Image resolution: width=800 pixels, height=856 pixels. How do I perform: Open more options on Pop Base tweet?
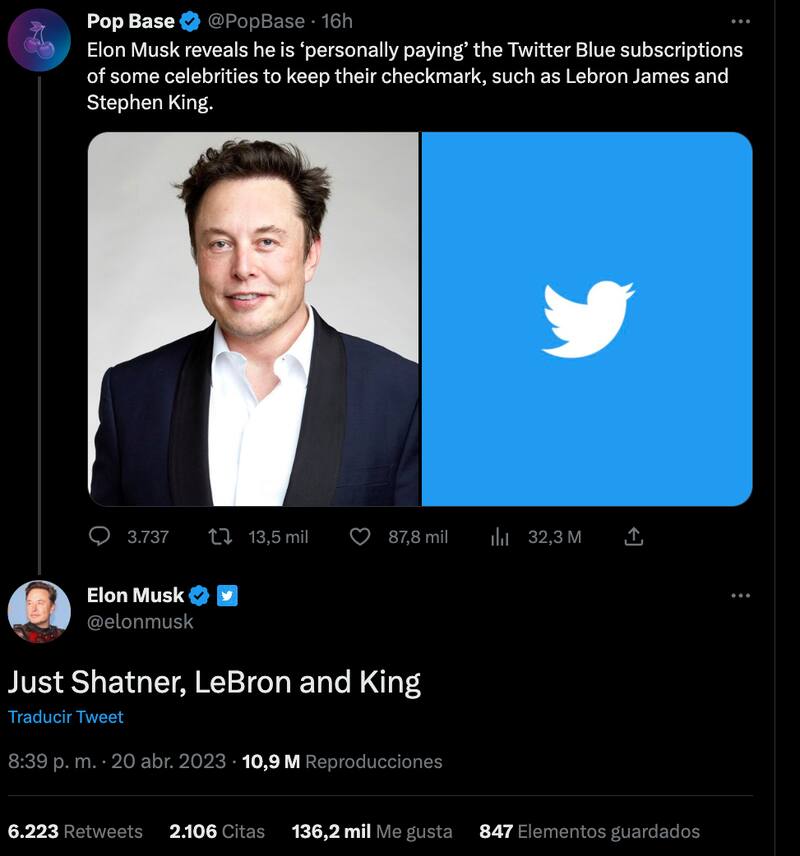pyautogui.click(x=740, y=21)
